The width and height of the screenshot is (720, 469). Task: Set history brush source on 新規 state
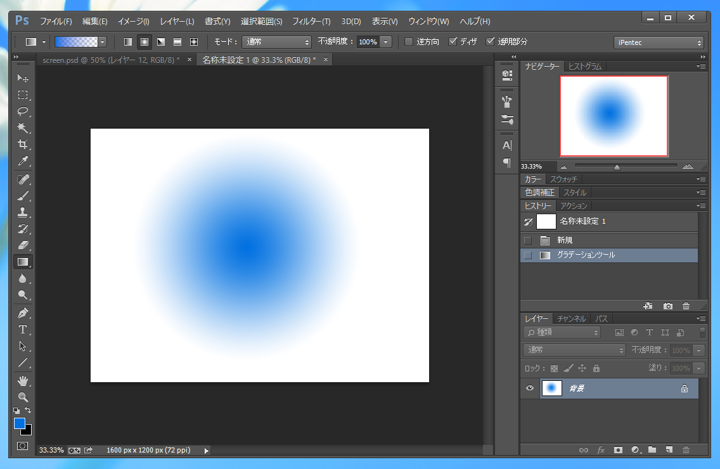(528, 240)
